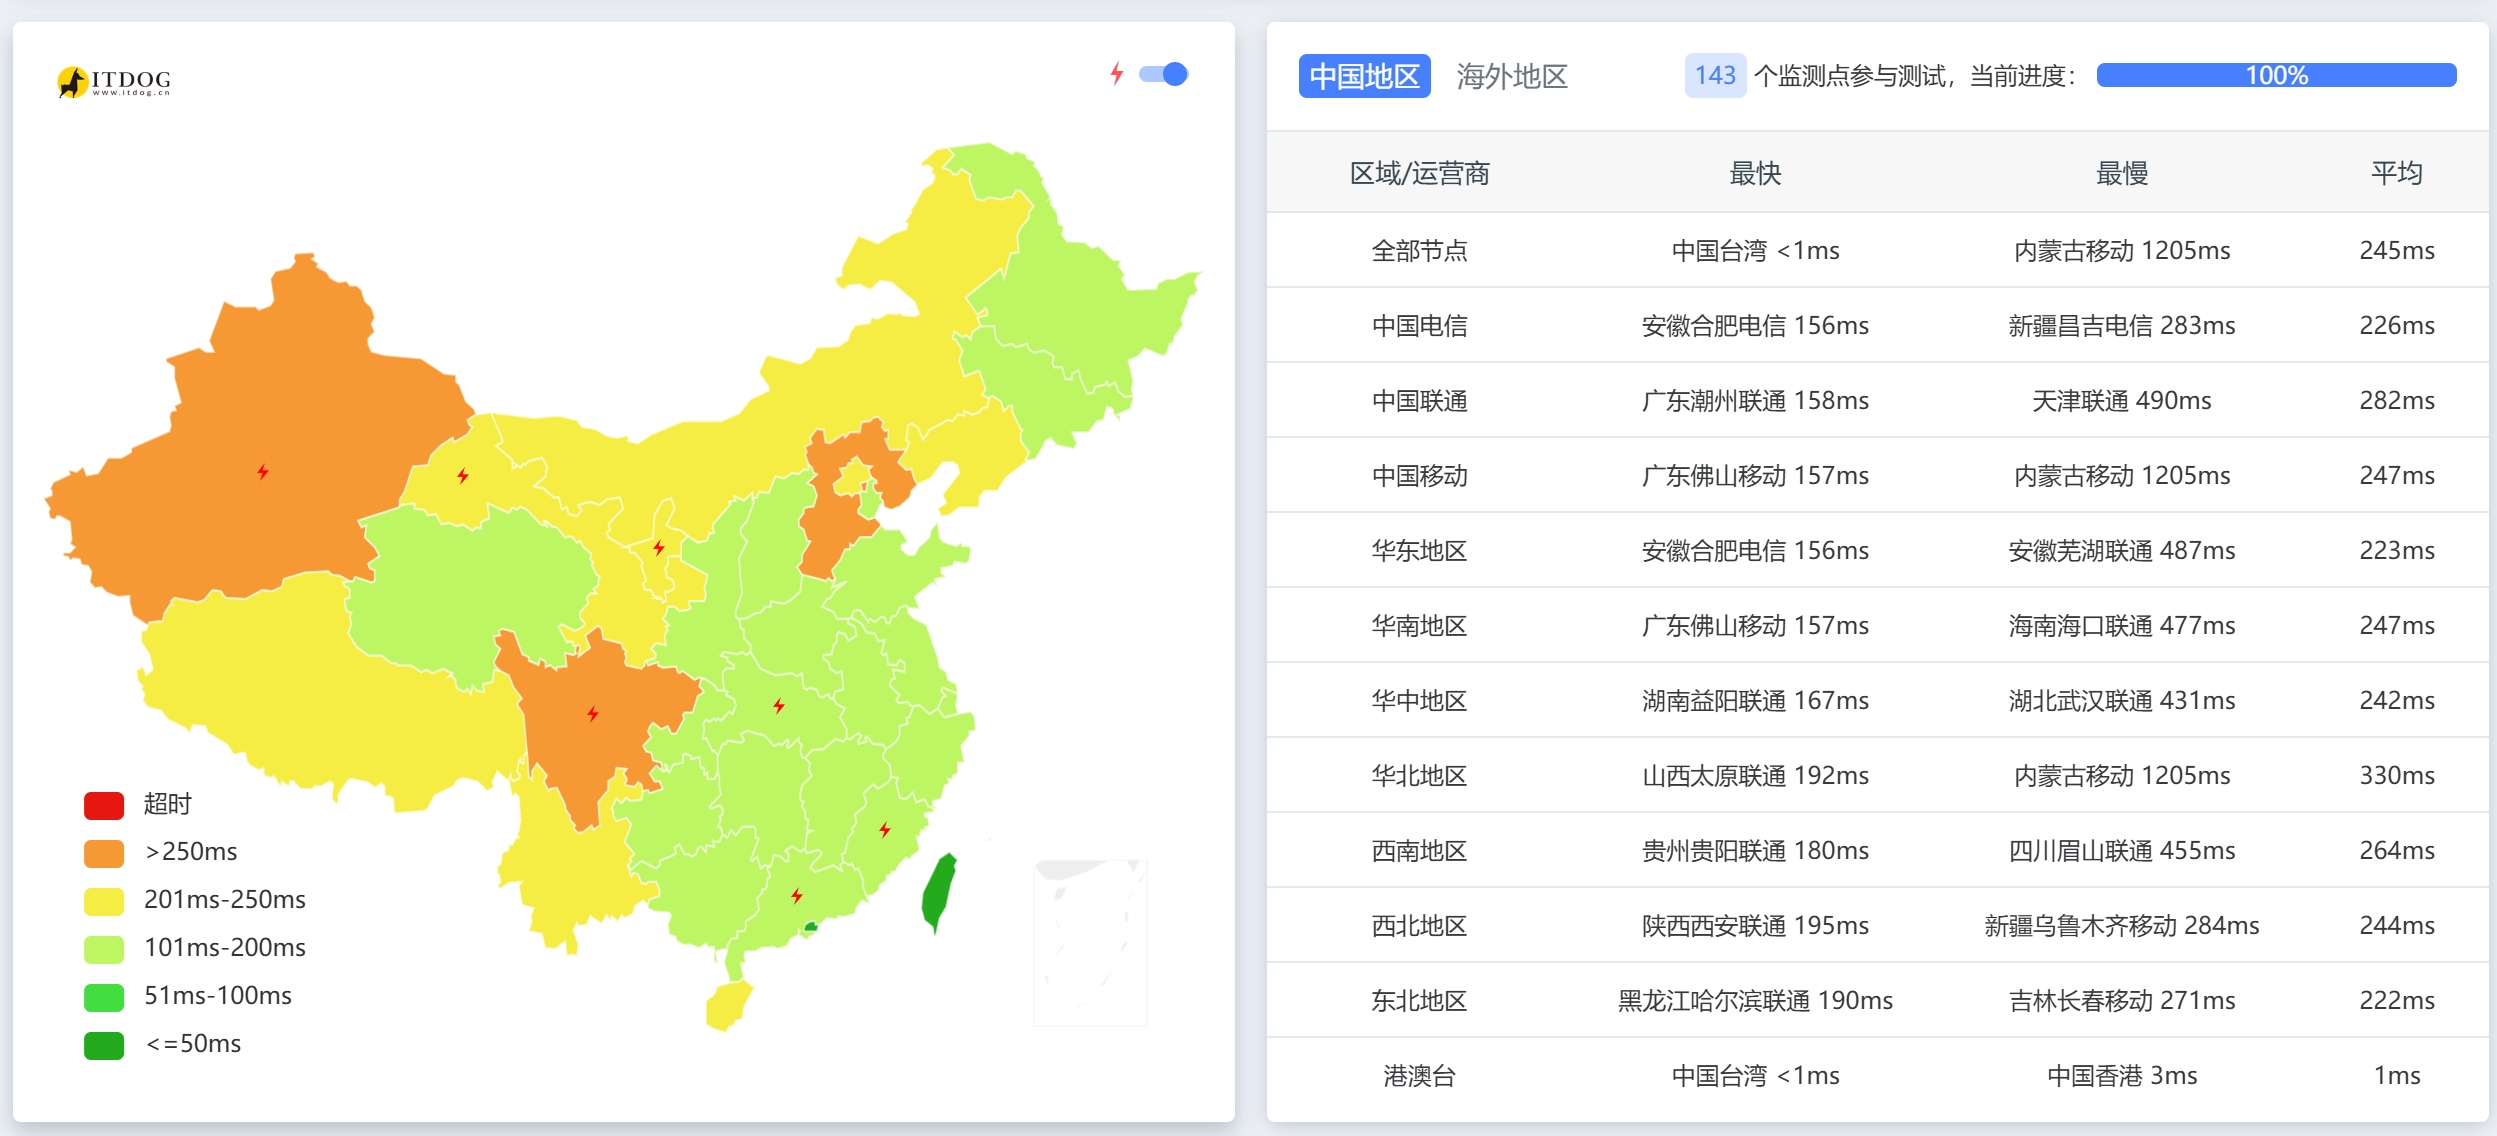Select the 港澳台 row label
This screenshot has height=1136, width=2497.
coord(1420,1075)
